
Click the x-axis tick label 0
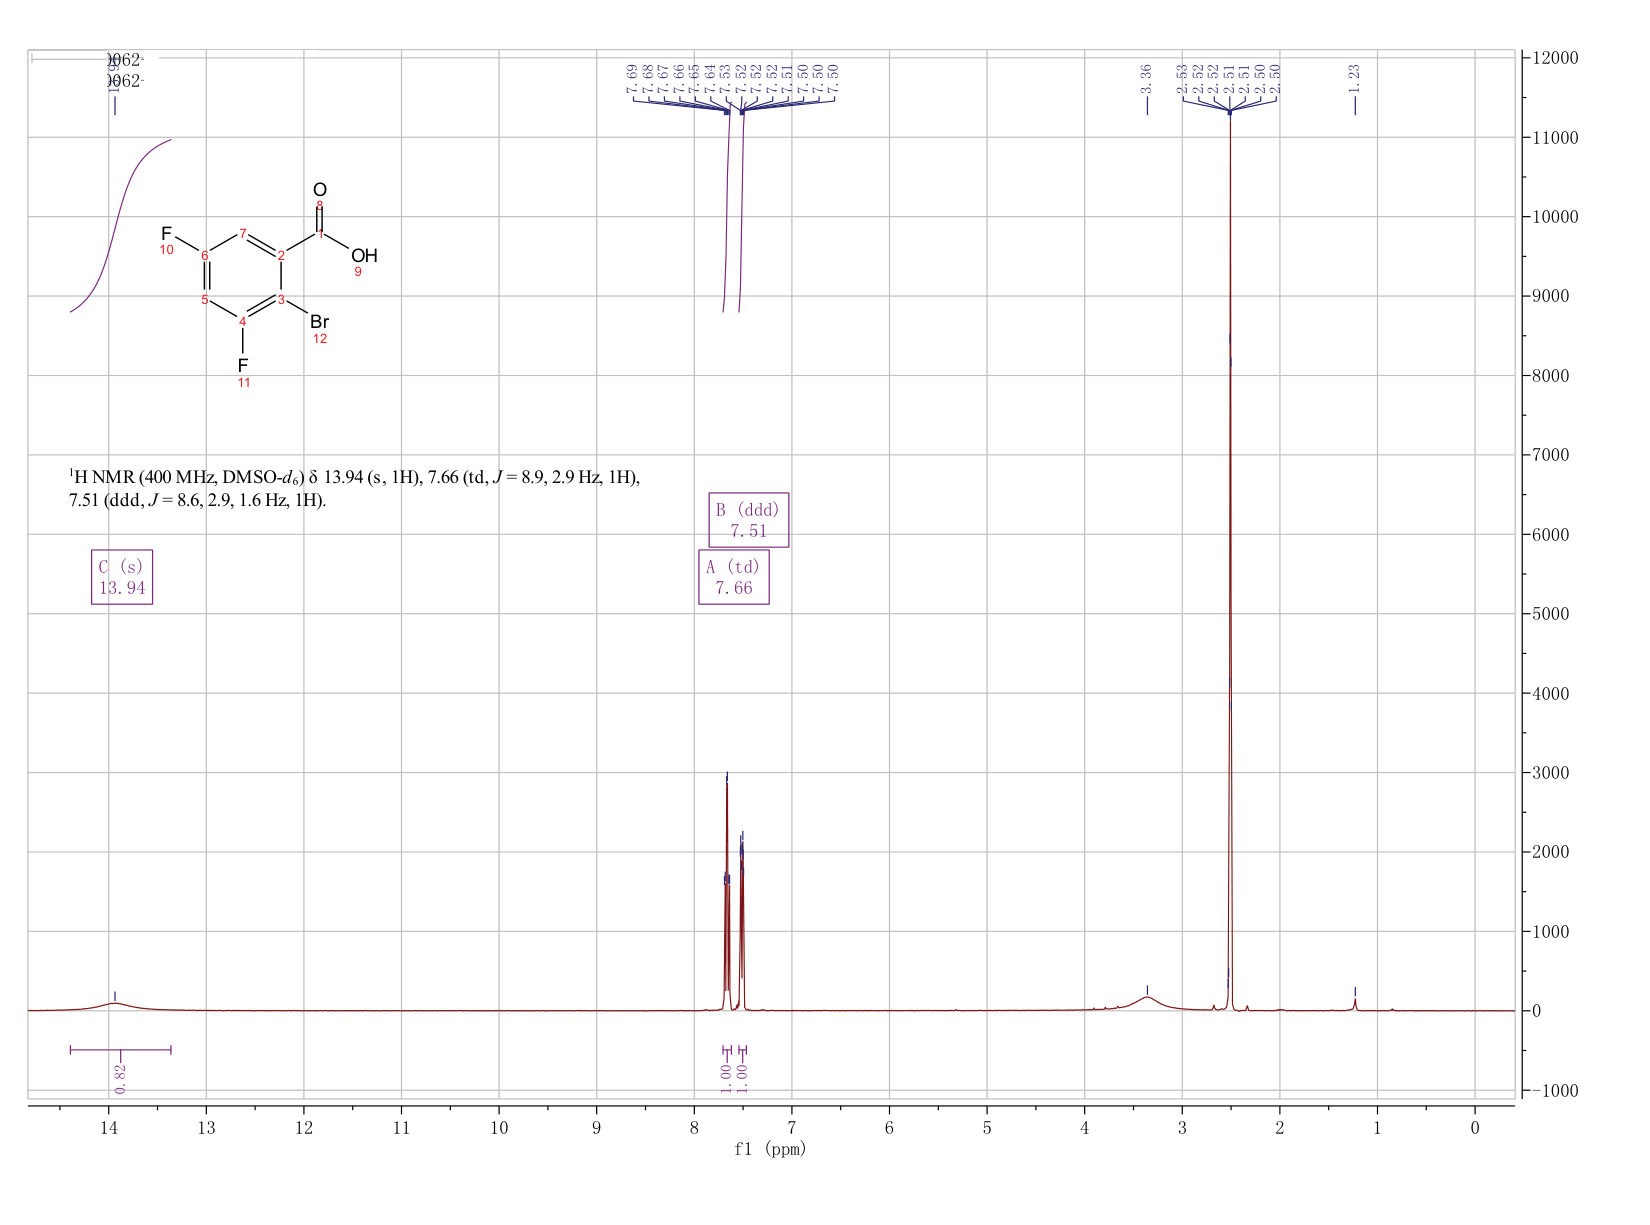click(1475, 1128)
